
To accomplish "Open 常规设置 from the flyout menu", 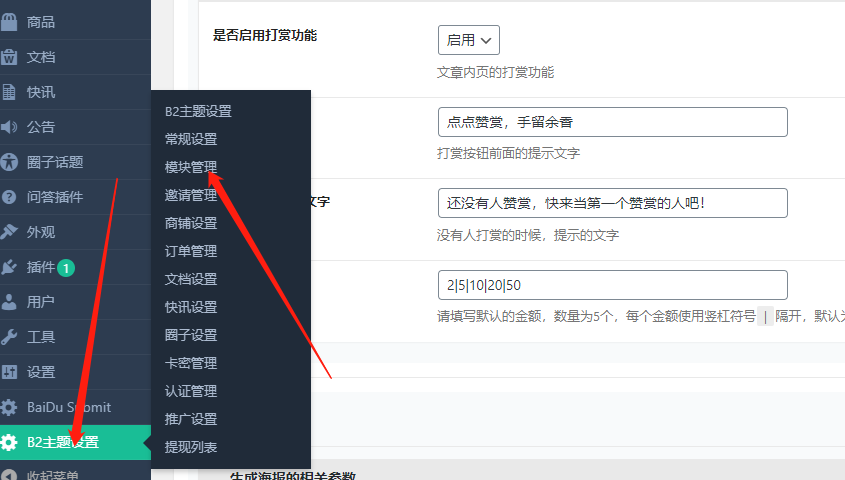I will (190, 139).
